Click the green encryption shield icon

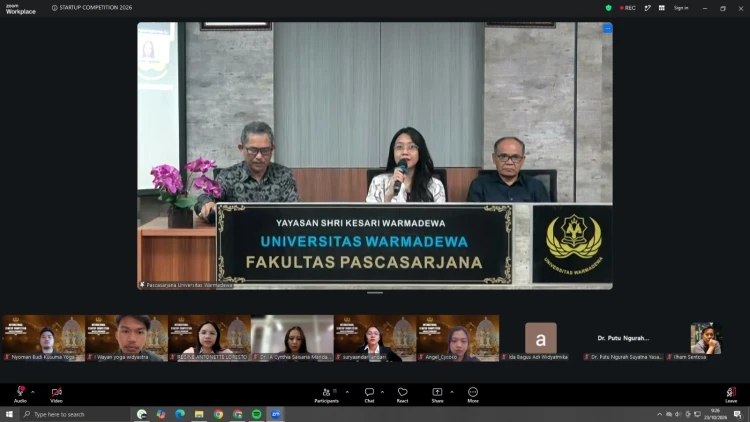pos(608,8)
